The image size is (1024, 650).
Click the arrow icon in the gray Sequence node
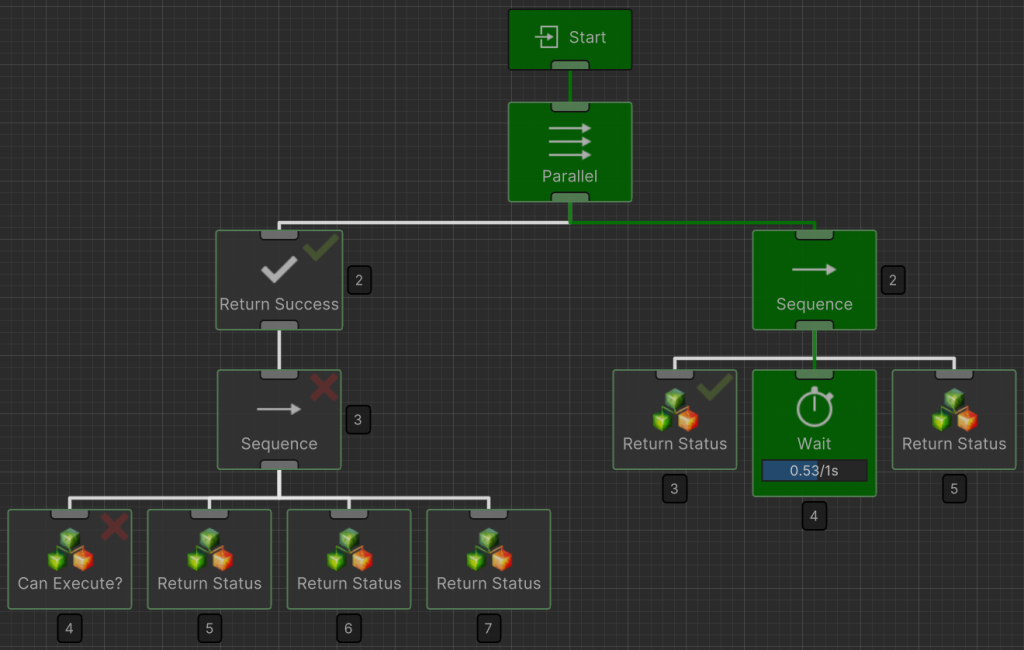click(278, 409)
